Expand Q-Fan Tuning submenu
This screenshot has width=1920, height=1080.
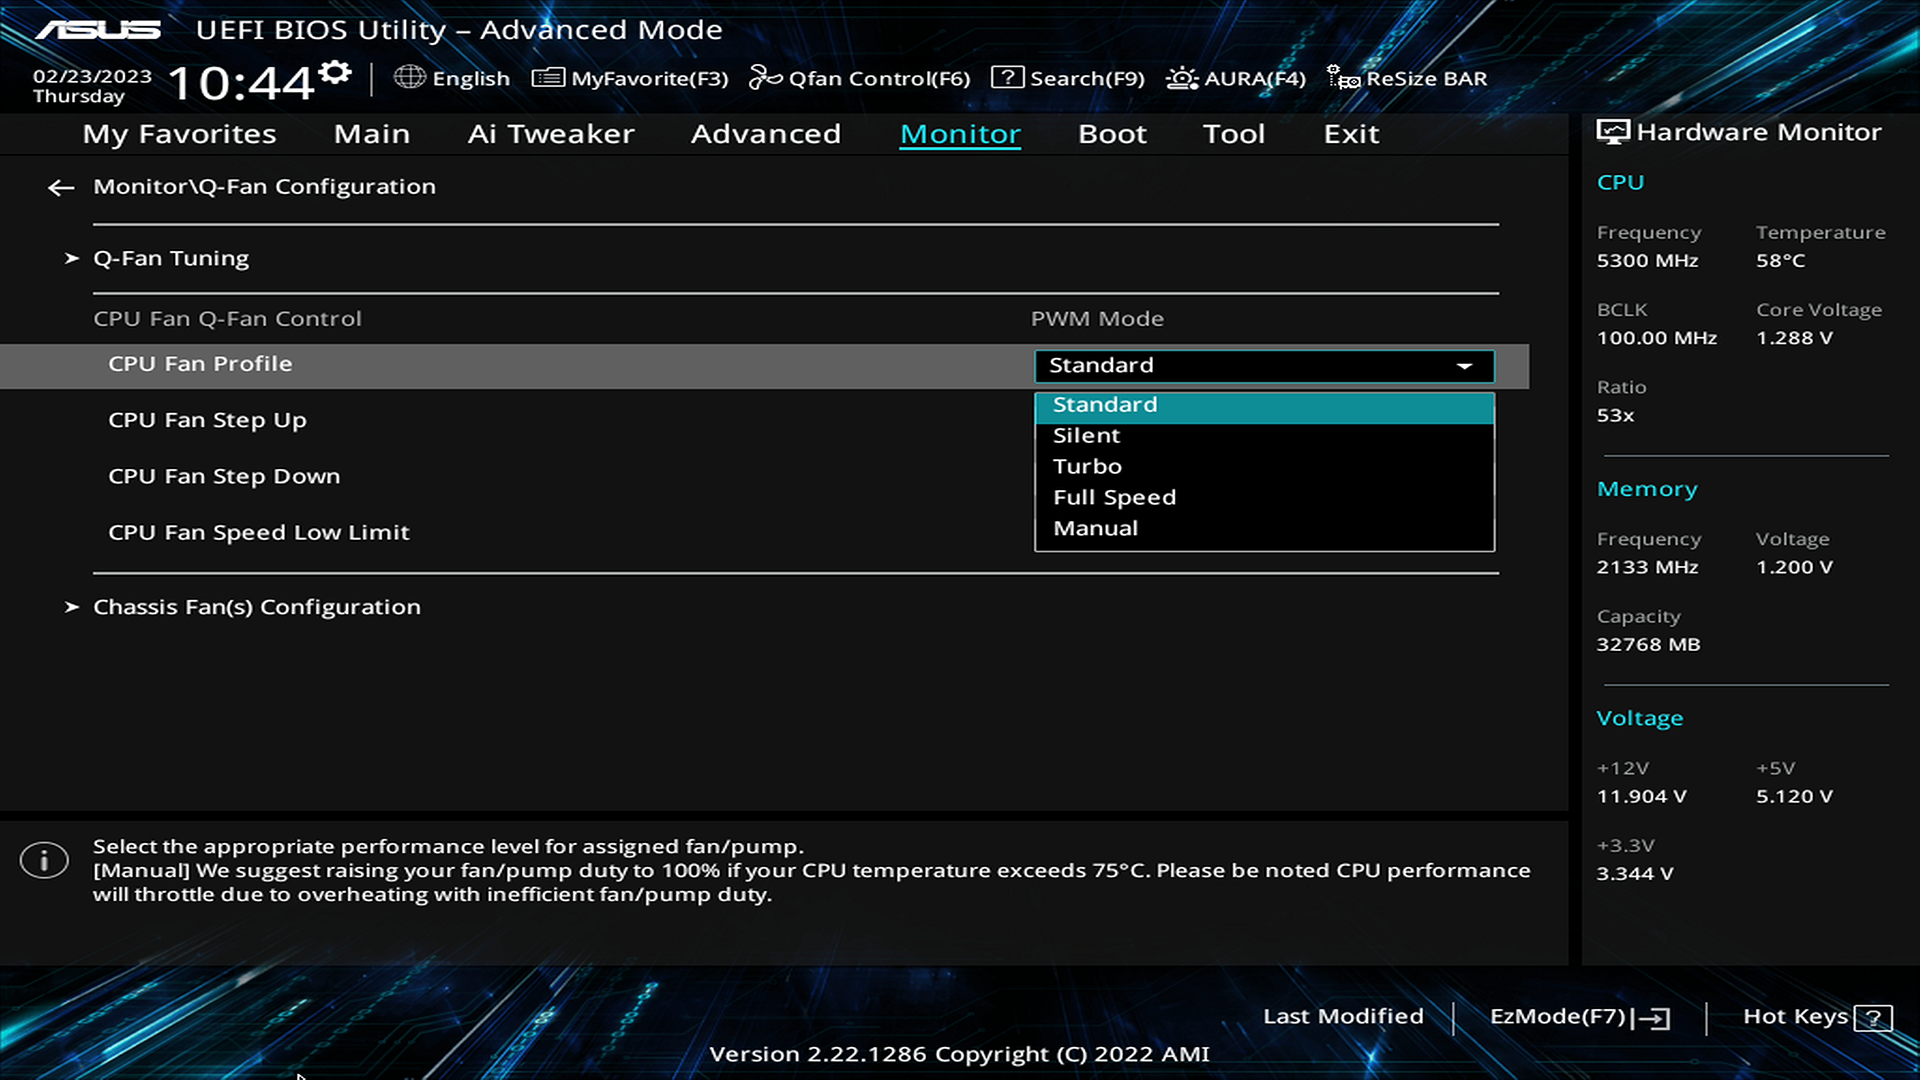click(170, 258)
